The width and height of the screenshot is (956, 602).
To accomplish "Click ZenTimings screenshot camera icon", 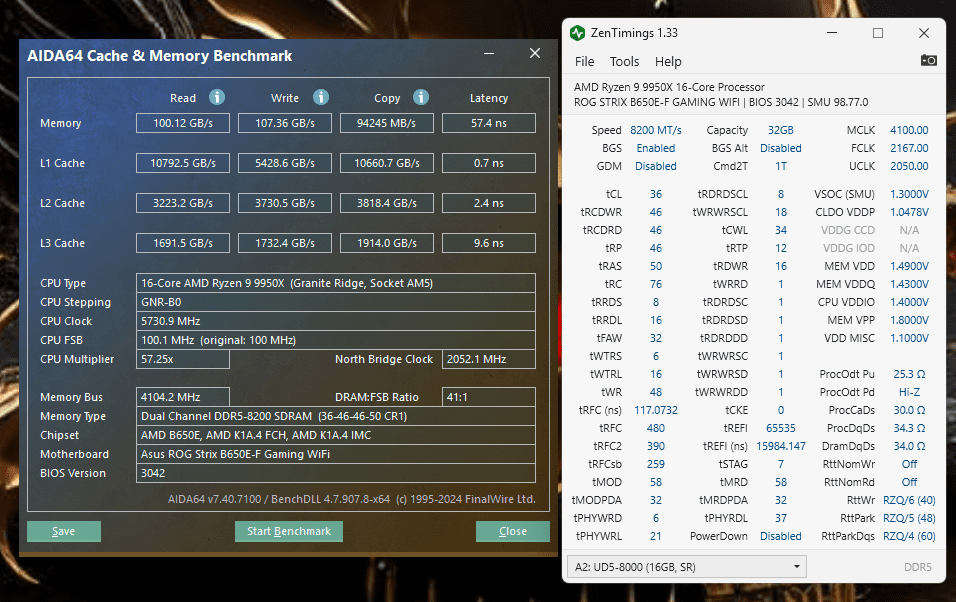I will (x=929, y=60).
